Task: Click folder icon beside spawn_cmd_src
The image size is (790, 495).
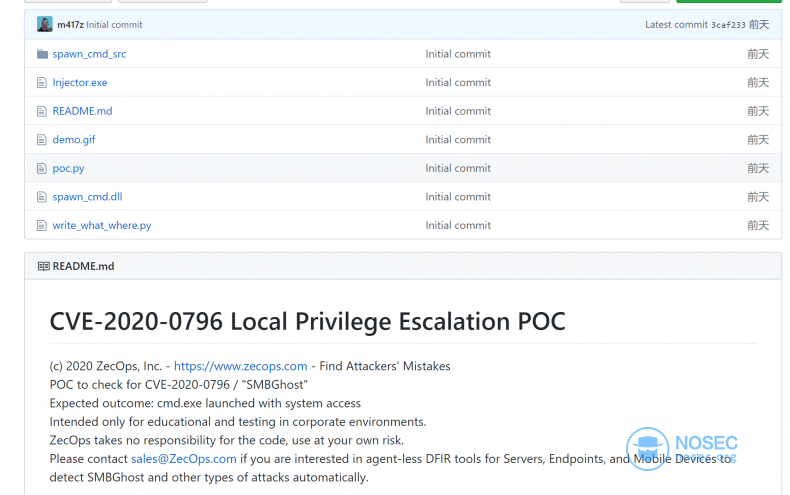Action: click(x=42, y=54)
